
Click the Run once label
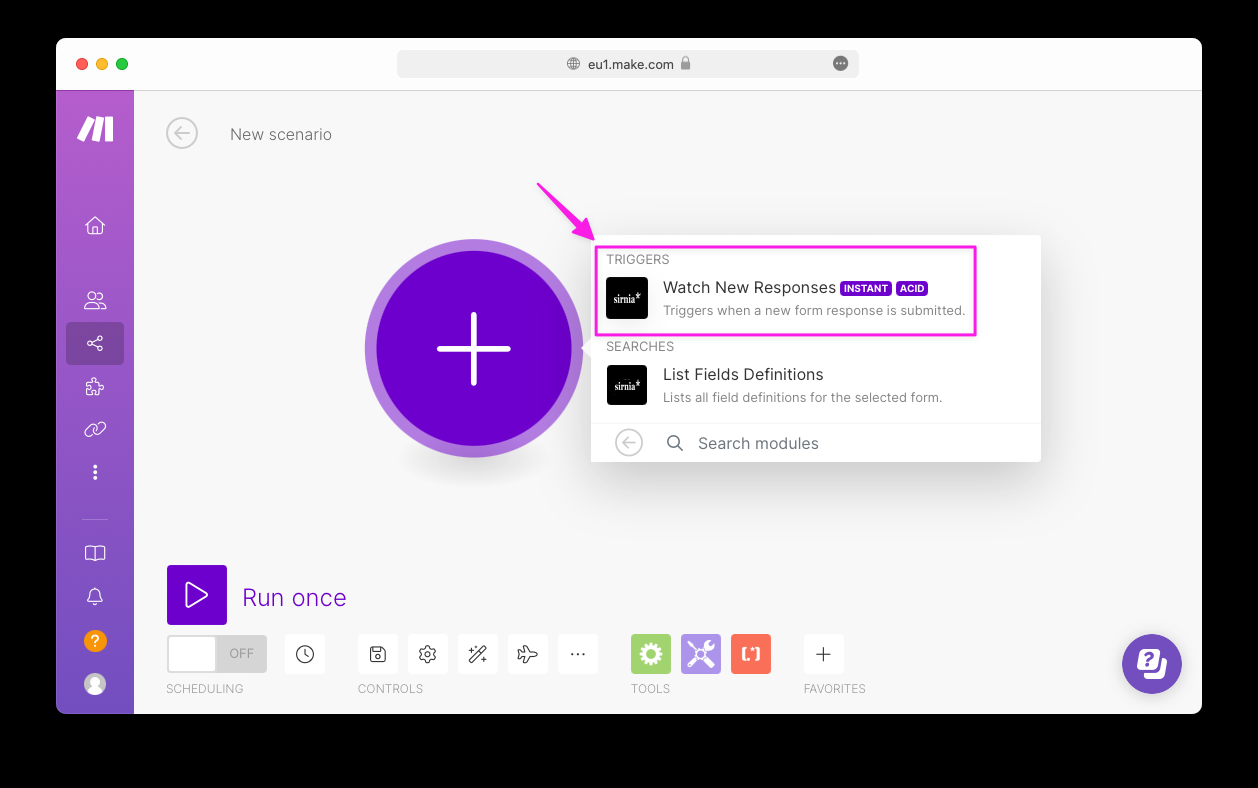pyautogui.click(x=294, y=597)
